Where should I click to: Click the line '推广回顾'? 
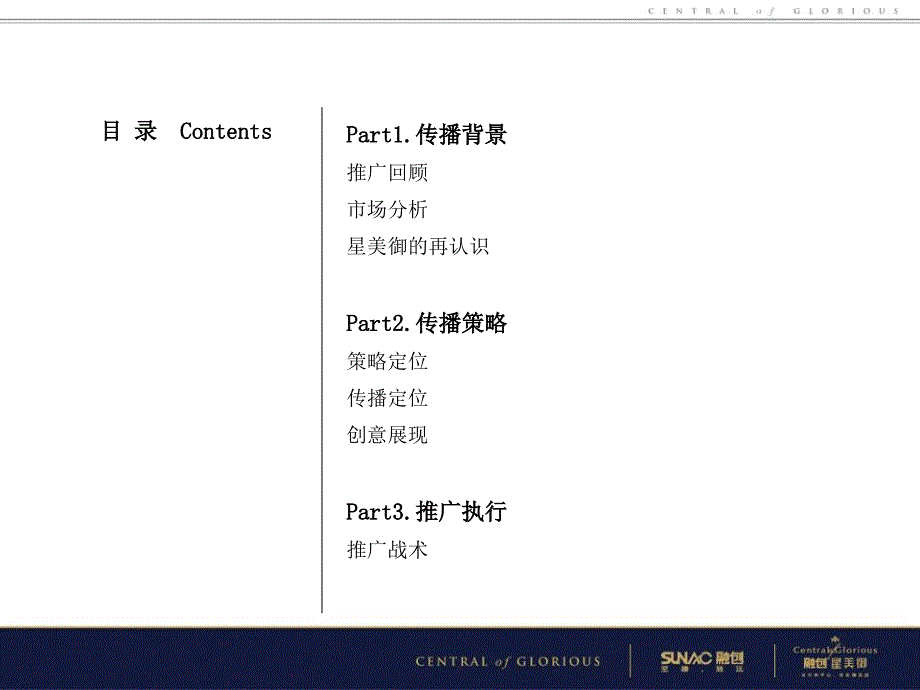click(x=387, y=172)
